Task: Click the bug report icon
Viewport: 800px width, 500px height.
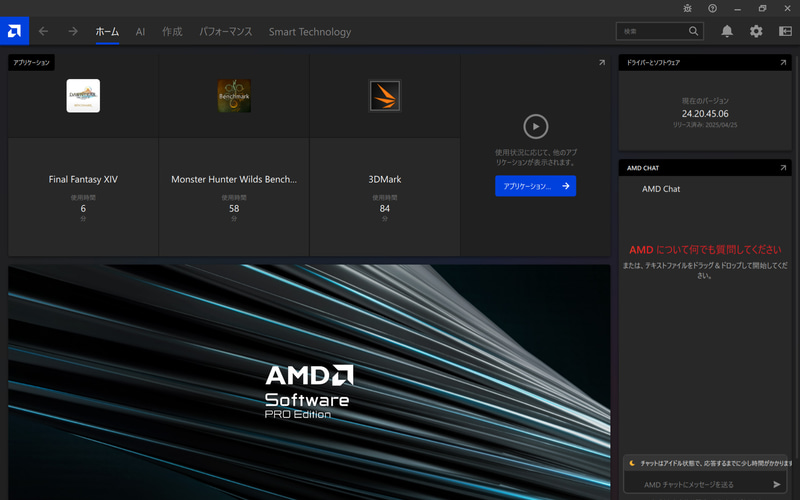Action: pos(688,8)
